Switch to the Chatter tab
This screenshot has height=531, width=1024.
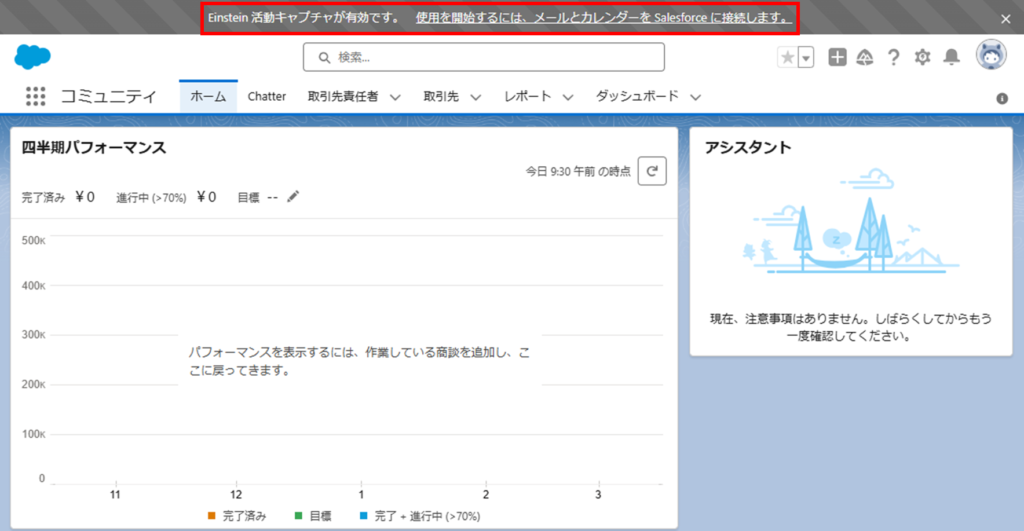266,97
